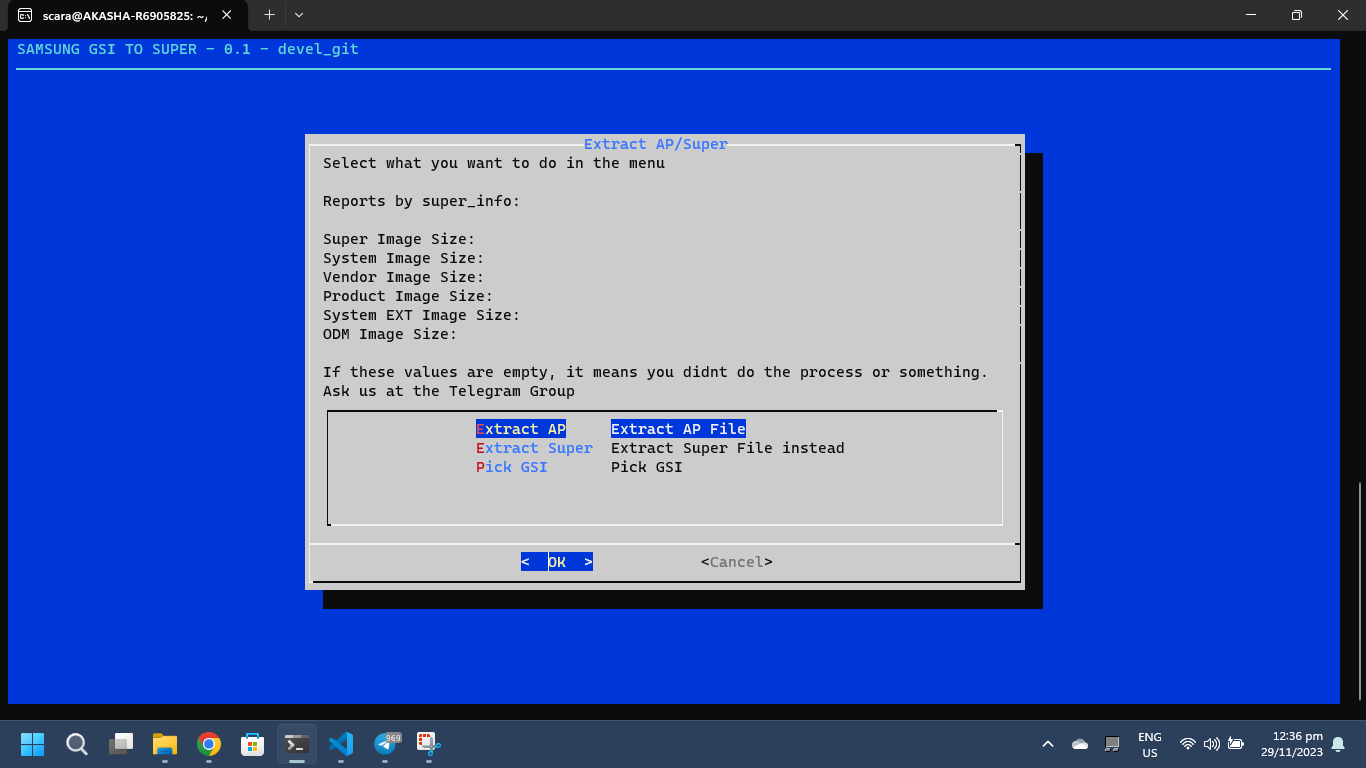Close the scara@AKASHA terminal tab
This screenshot has width=1366, height=768.
click(x=228, y=15)
